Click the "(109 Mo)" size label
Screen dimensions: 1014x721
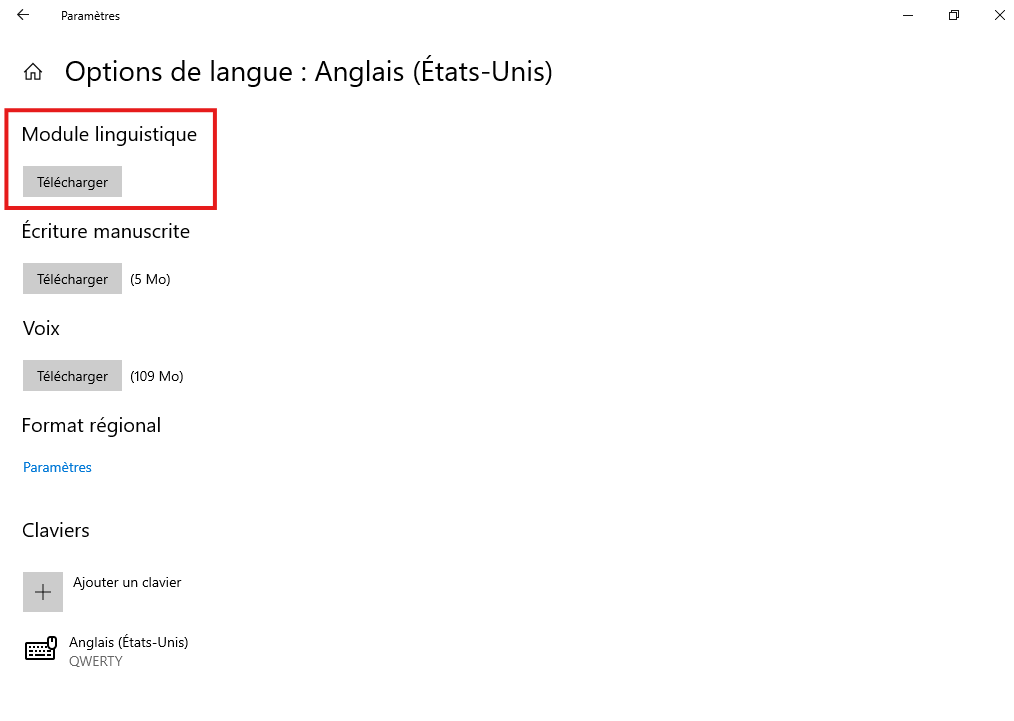[157, 376]
